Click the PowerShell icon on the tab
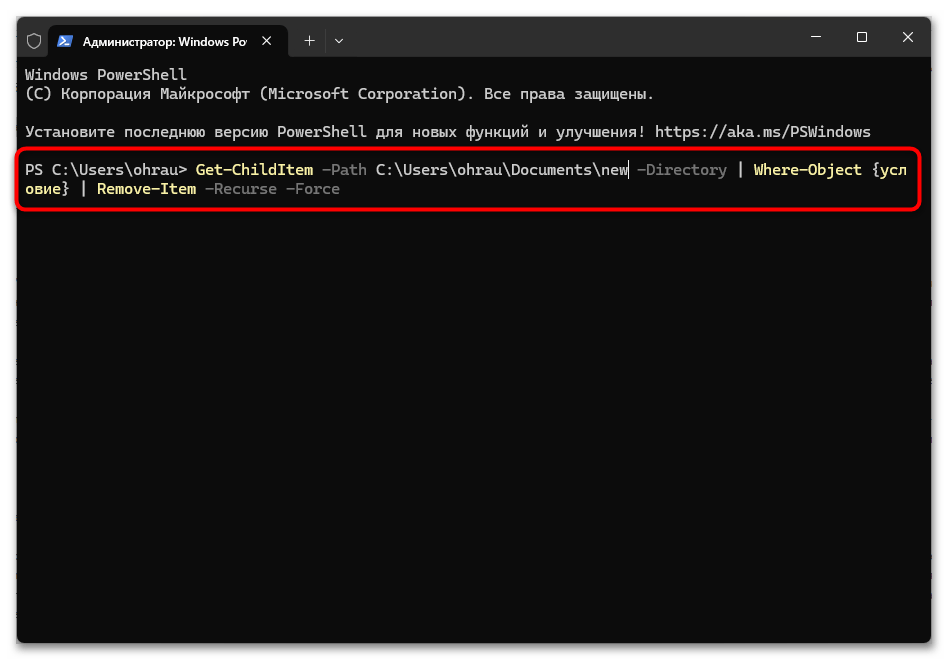The width and height of the screenshot is (948, 660). [x=65, y=41]
